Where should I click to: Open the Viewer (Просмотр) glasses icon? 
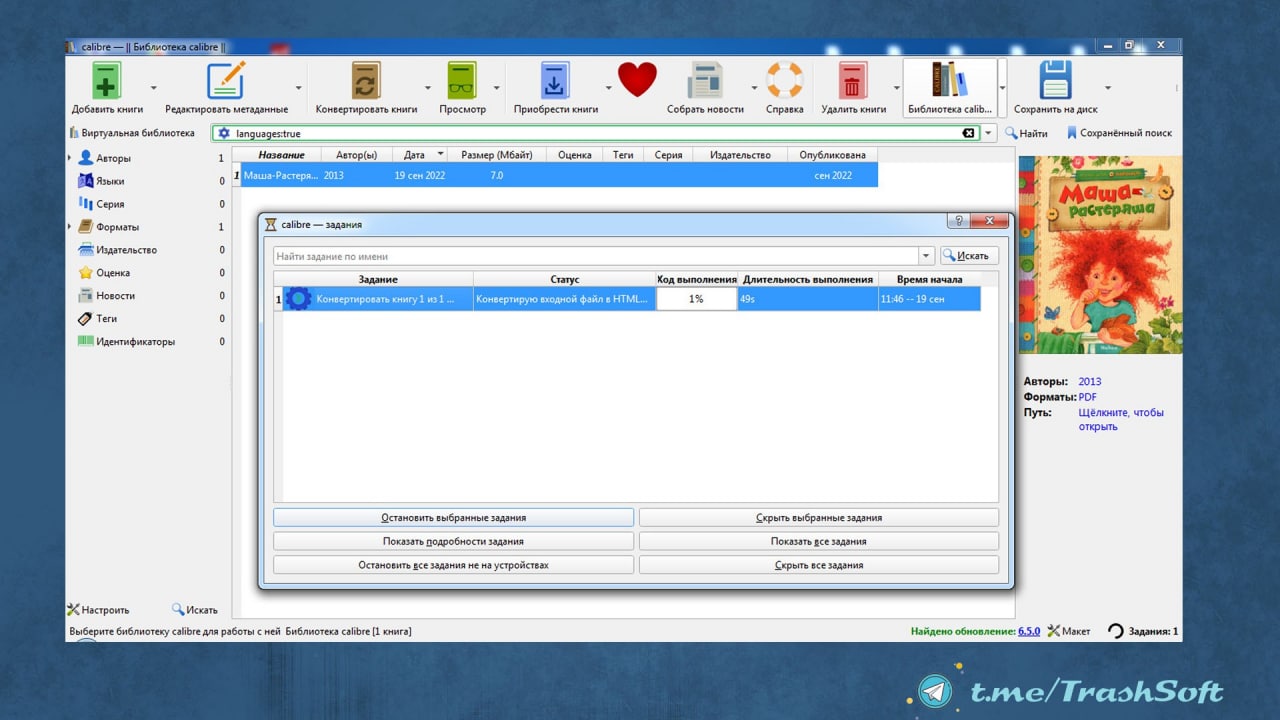point(462,80)
